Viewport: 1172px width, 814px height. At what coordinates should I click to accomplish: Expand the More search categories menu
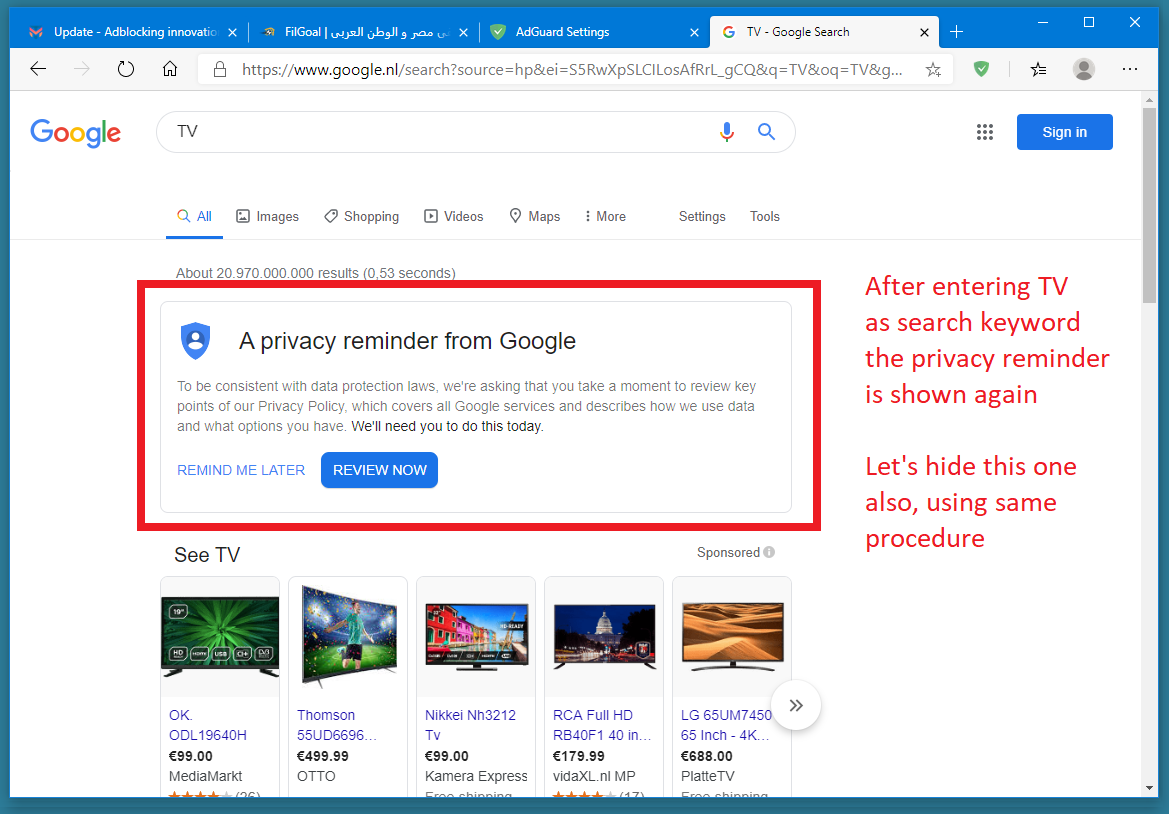click(x=605, y=217)
